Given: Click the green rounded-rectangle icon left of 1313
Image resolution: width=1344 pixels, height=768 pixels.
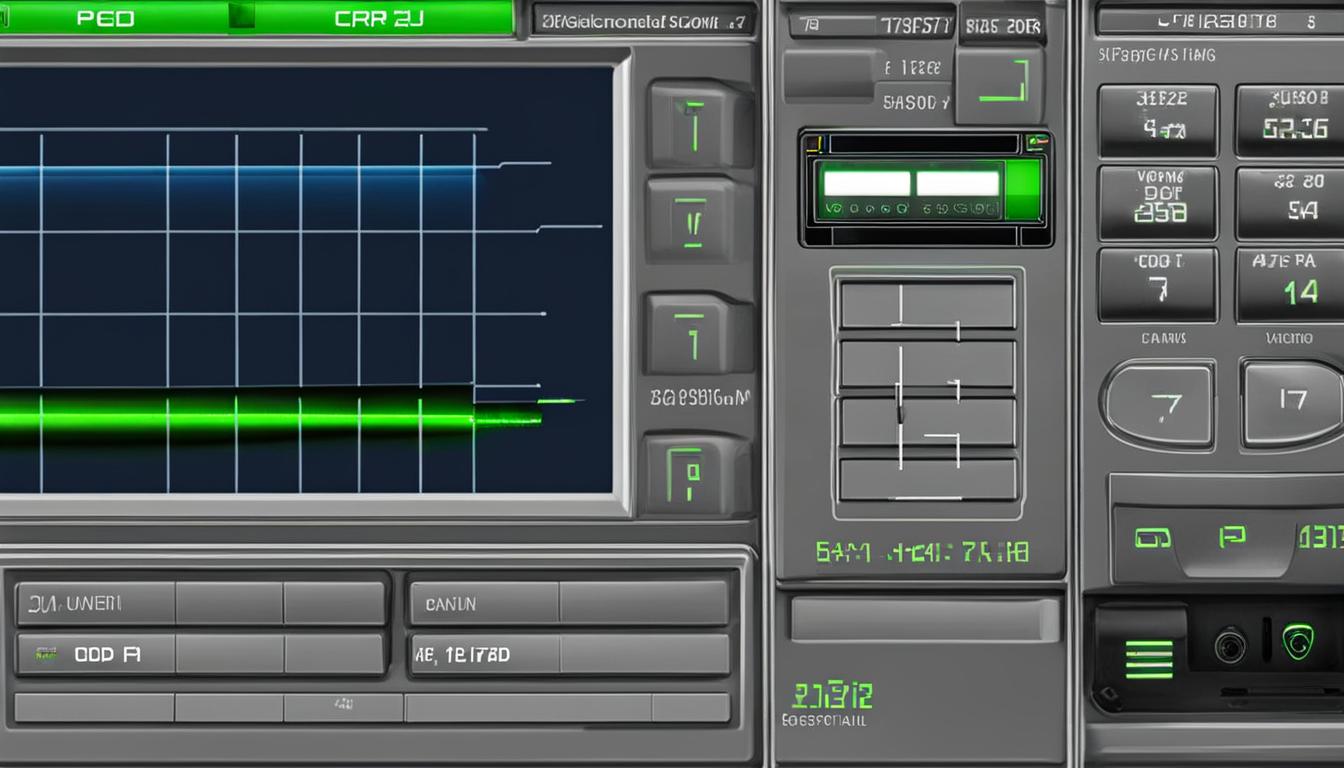Looking at the screenshot, I should 1152,538.
